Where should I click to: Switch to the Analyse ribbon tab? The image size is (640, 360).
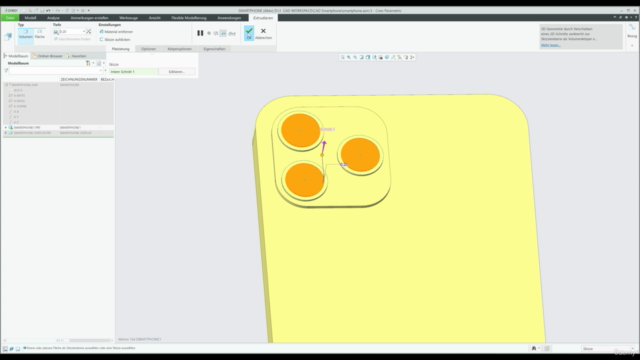[53, 18]
